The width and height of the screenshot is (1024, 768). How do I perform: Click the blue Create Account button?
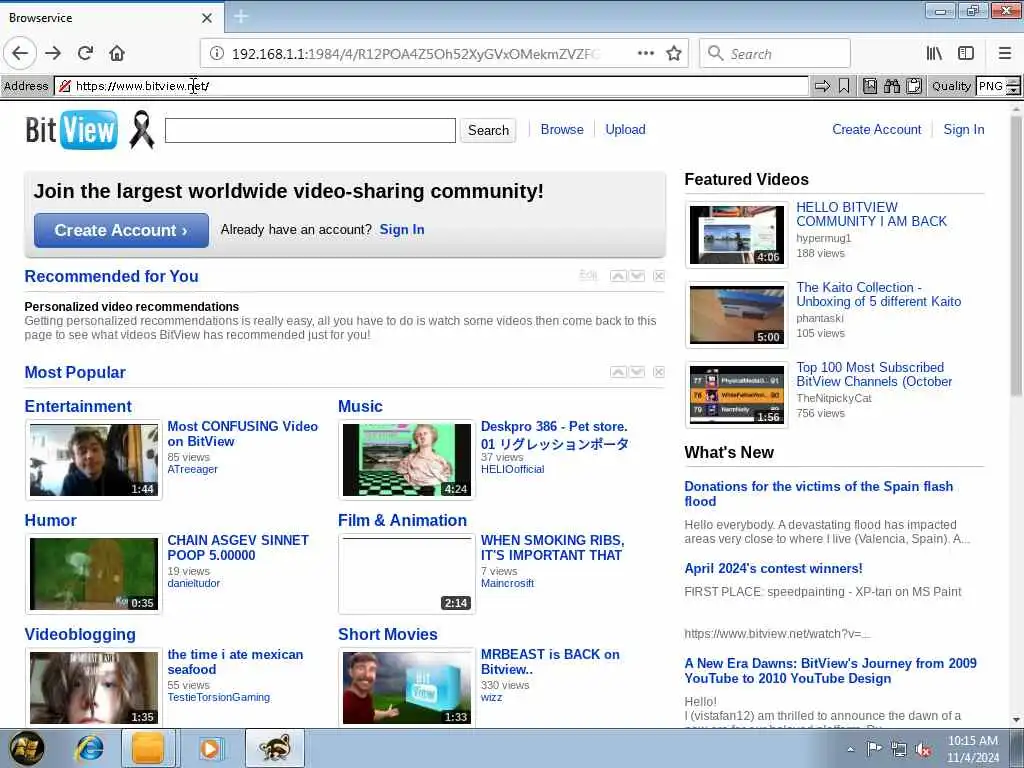pos(121,231)
